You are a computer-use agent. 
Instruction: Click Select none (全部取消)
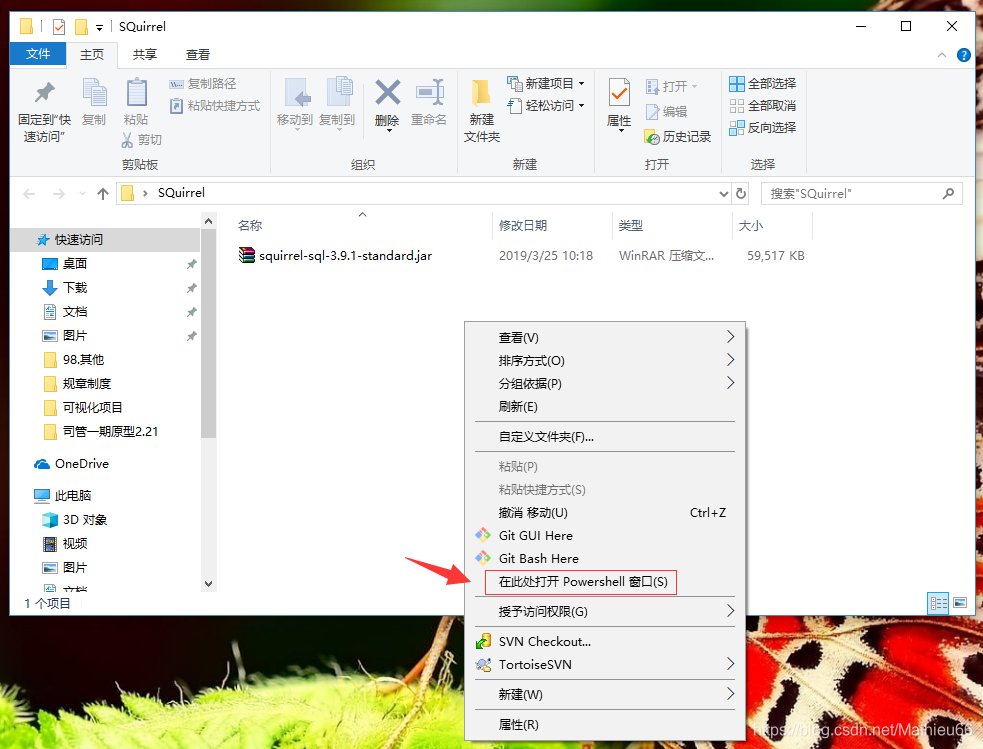click(762, 105)
